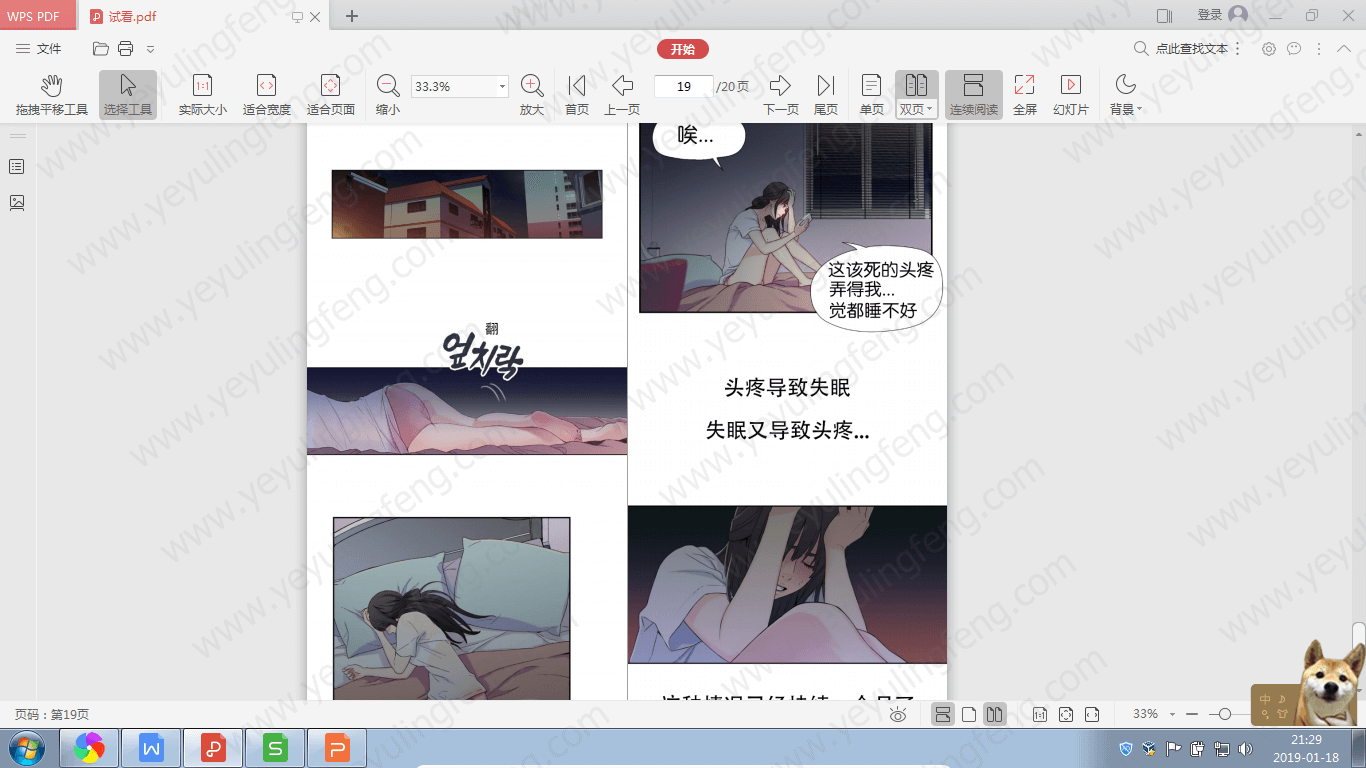Start slideshow mode (幻灯片)
Screen dimensions: 1366x768
[x=1071, y=95]
